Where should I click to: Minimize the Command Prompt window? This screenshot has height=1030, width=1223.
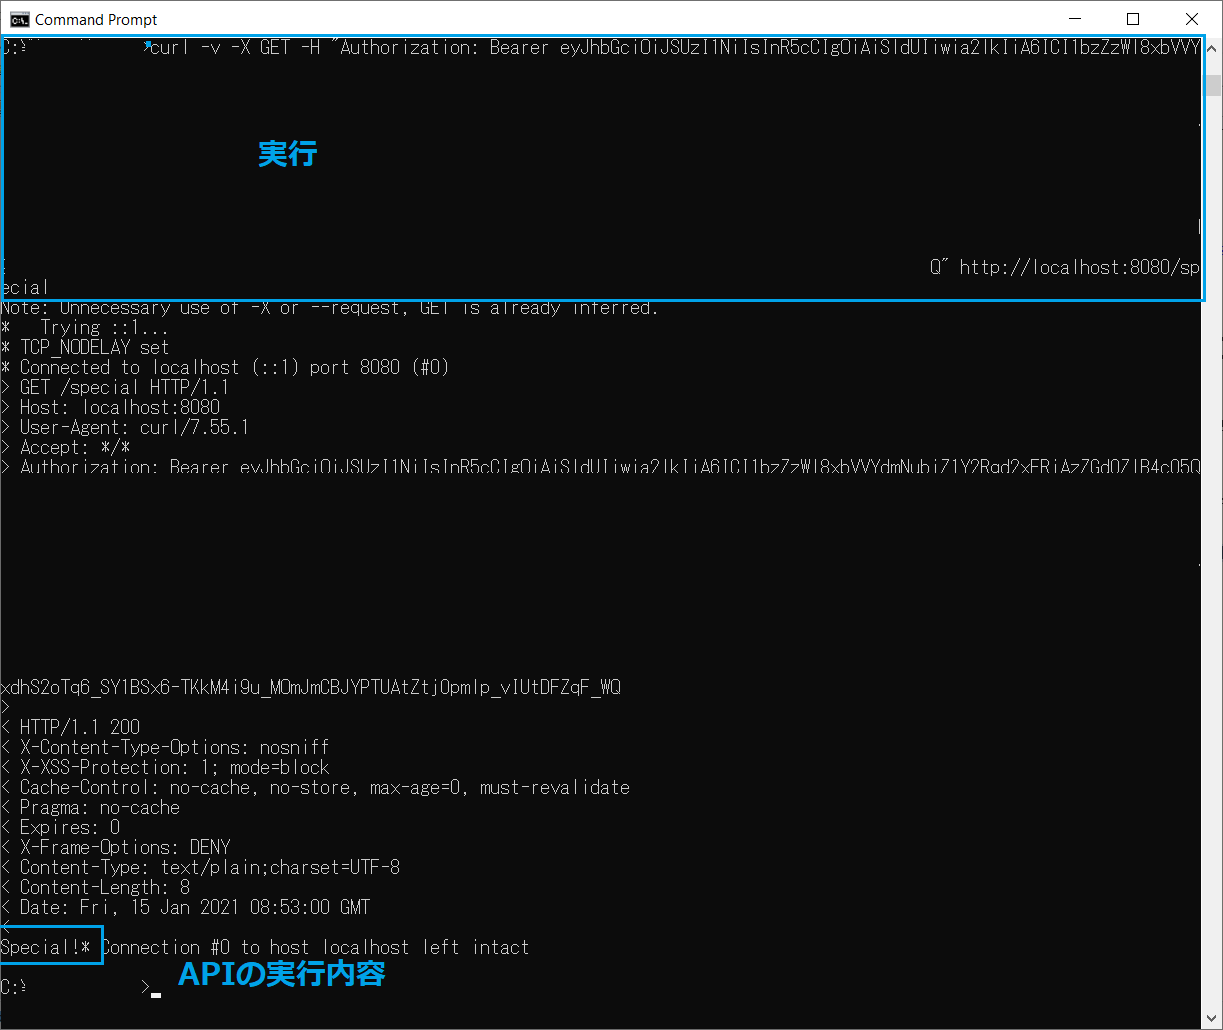pyautogui.click(x=1074, y=19)
